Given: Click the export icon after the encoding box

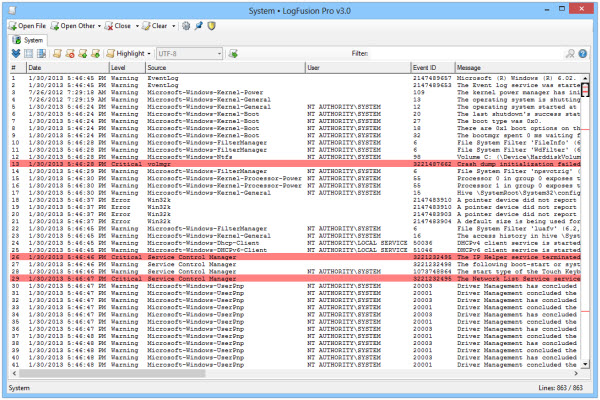Looking at the screenshot, I should (x=233, y=54).
